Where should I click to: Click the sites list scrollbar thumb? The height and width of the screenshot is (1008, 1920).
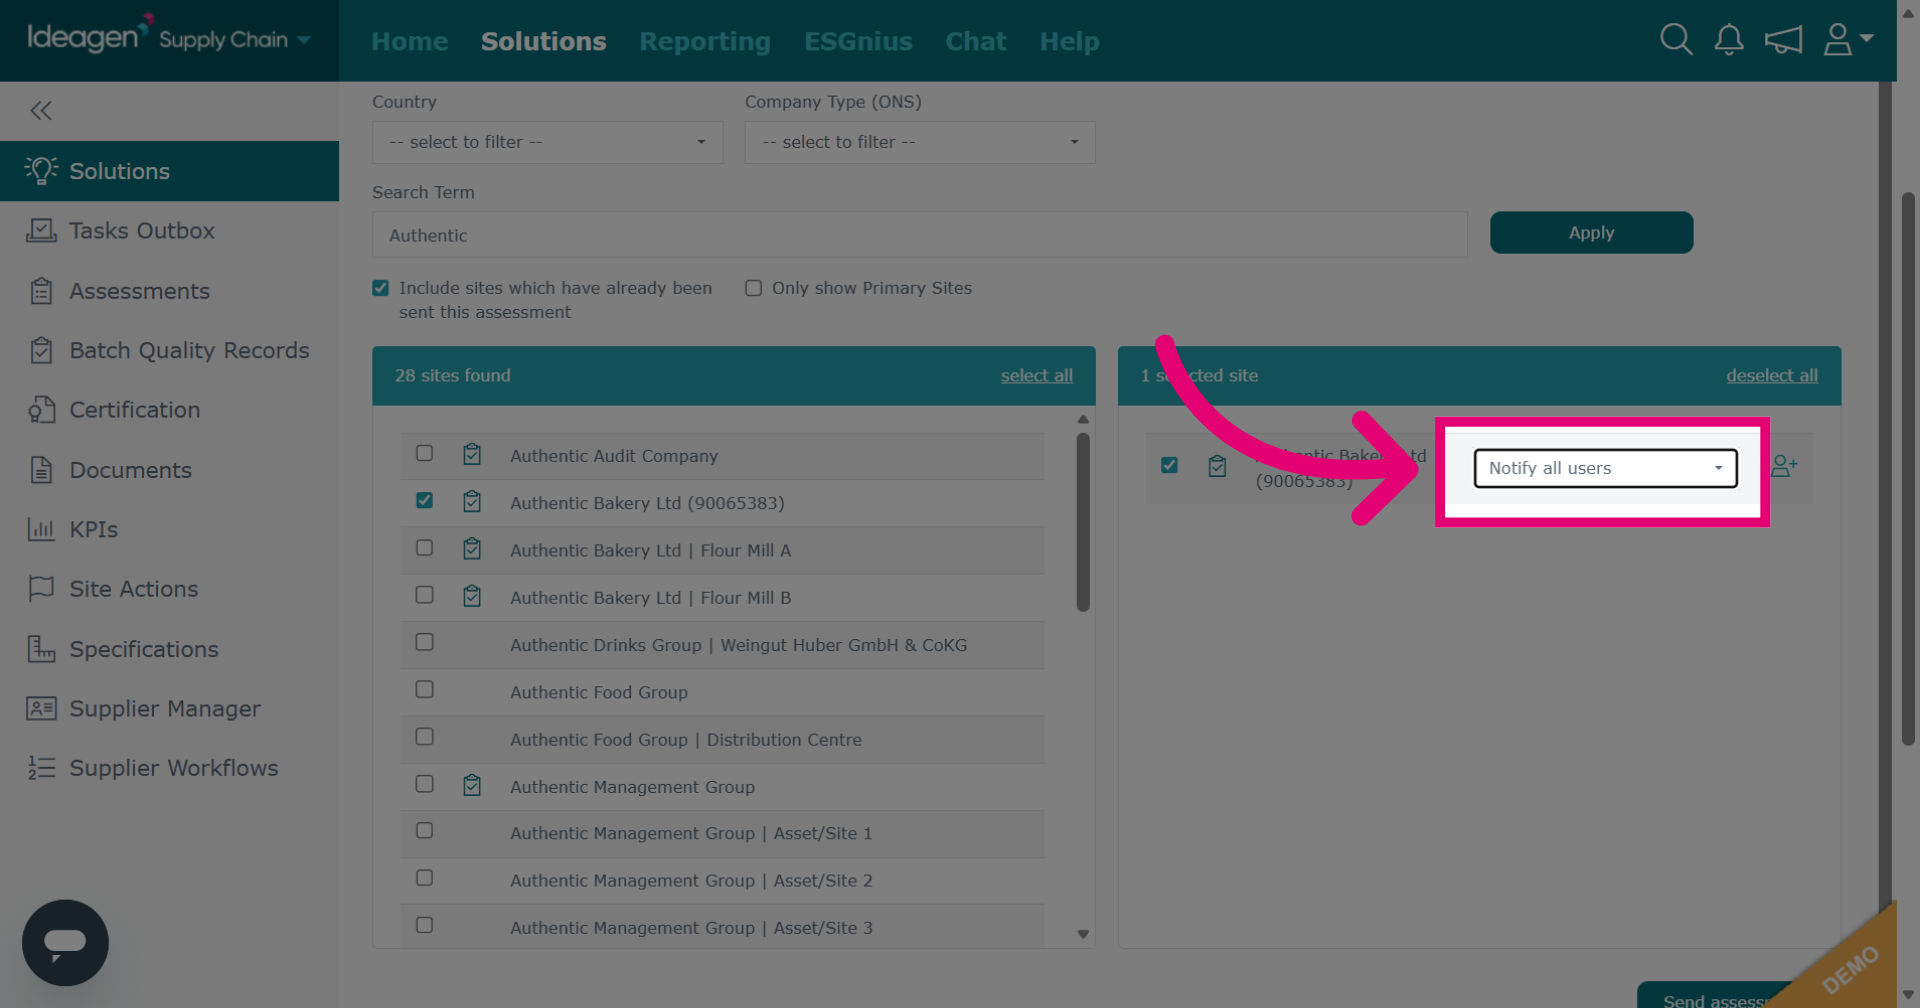(x=1083, y=521)
